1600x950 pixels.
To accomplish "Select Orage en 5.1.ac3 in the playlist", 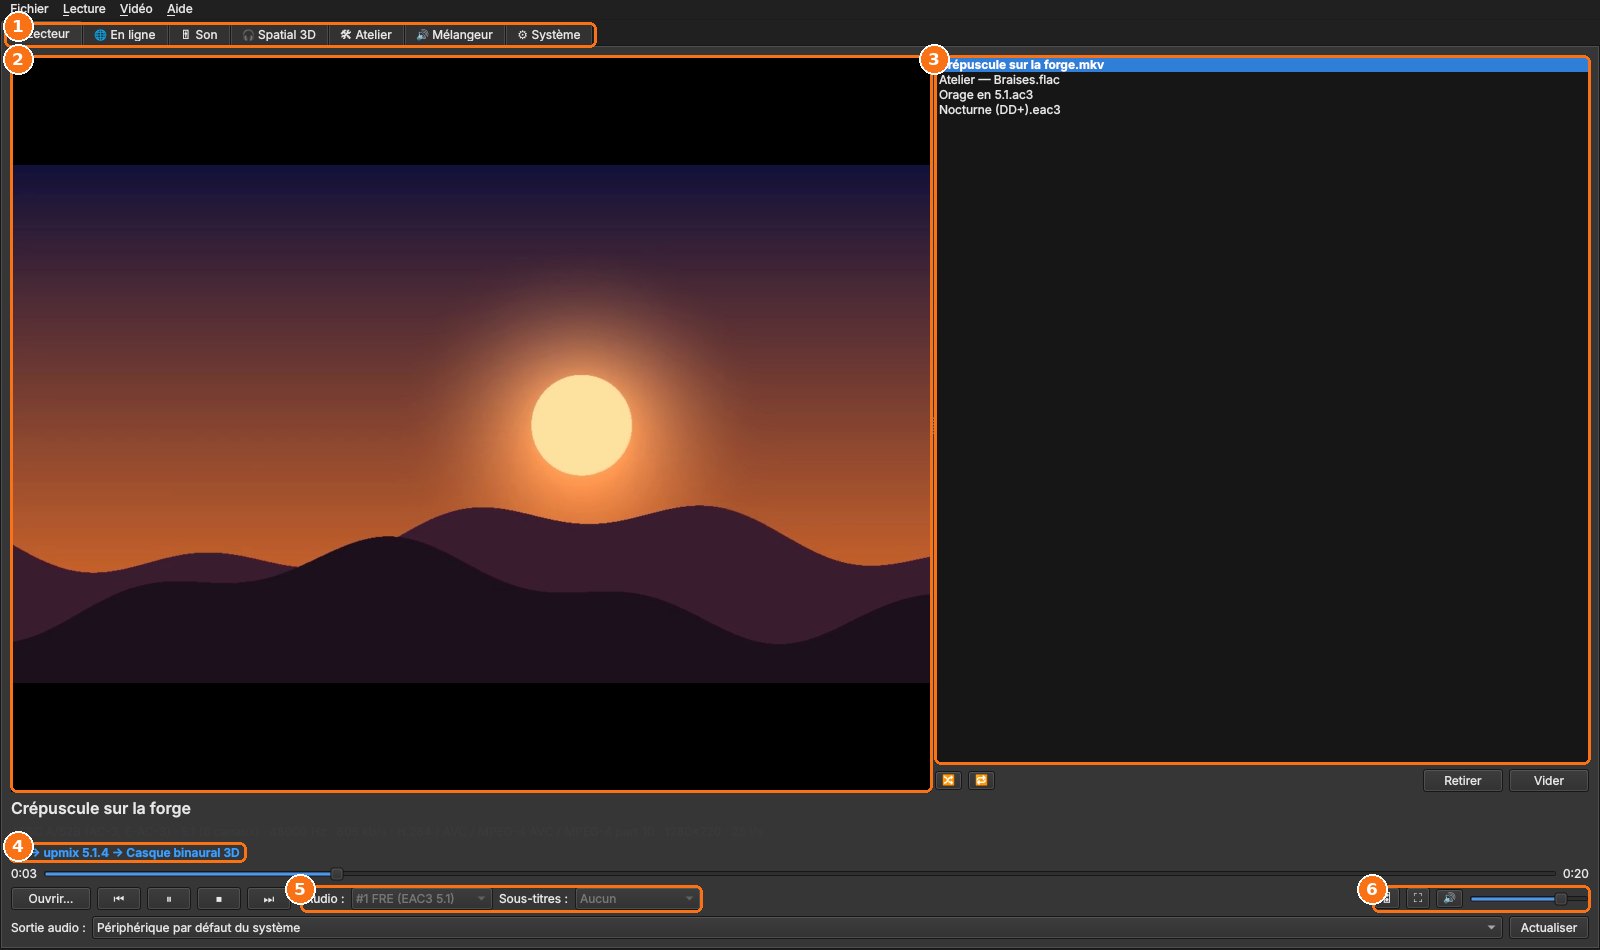I will click(x=1262, y=95).
